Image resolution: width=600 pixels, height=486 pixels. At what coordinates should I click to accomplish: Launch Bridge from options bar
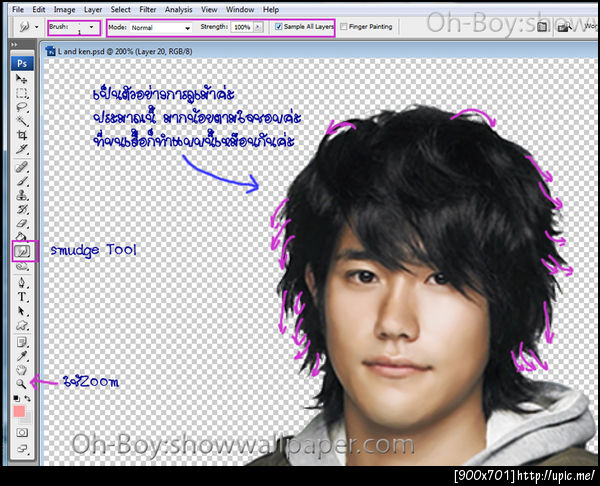(x=564, y=27)
